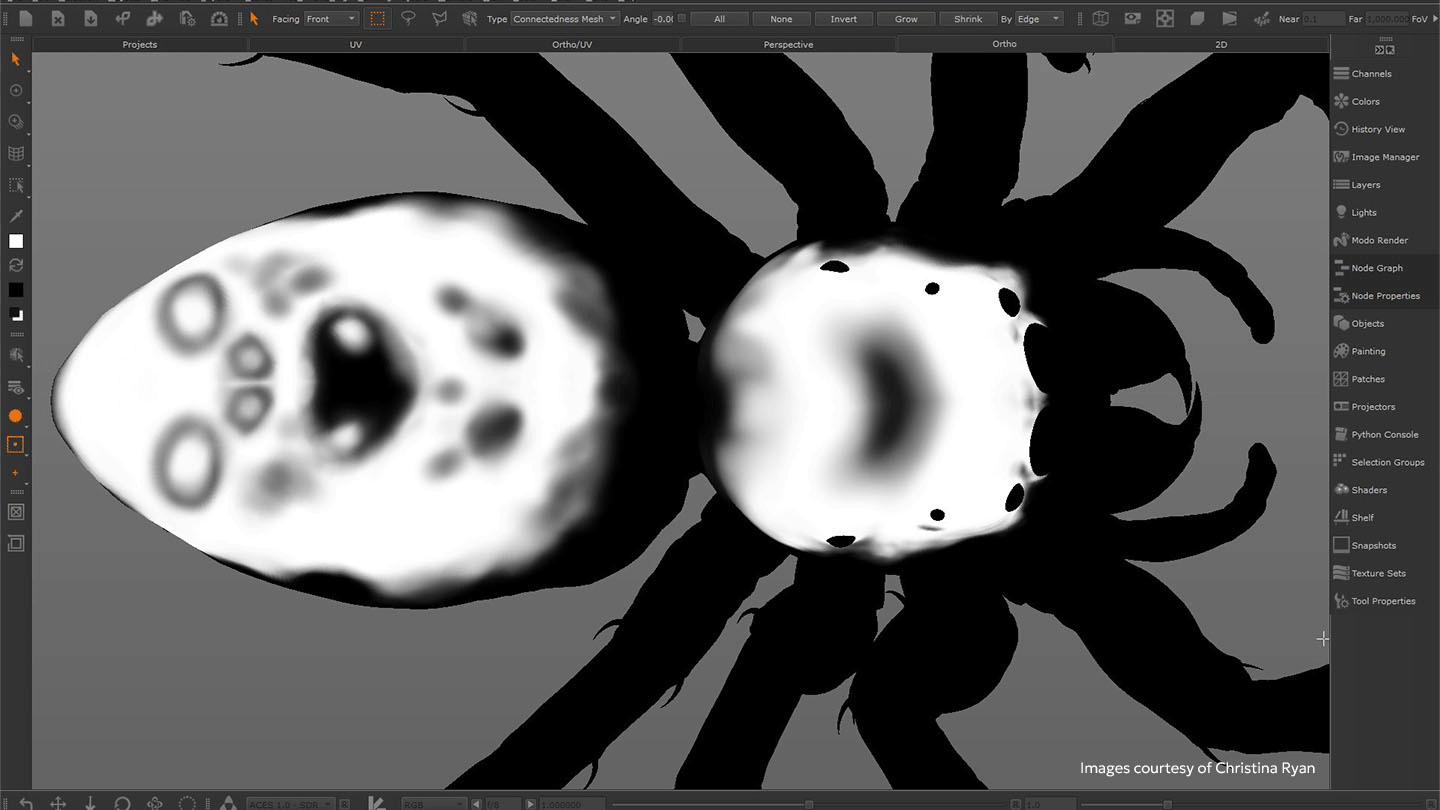Click the Shrink selection button
Image resolution: width=1440 pixels, height=810 pixels.
click(x=968, y=19)
